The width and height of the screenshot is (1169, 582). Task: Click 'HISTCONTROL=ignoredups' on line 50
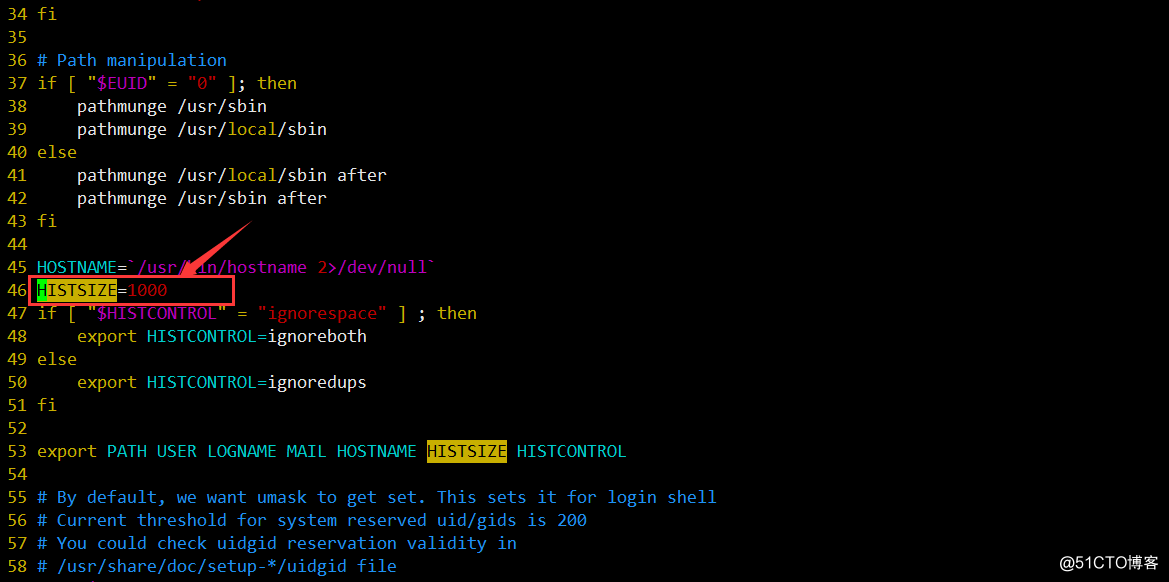[x=256, y=382]
